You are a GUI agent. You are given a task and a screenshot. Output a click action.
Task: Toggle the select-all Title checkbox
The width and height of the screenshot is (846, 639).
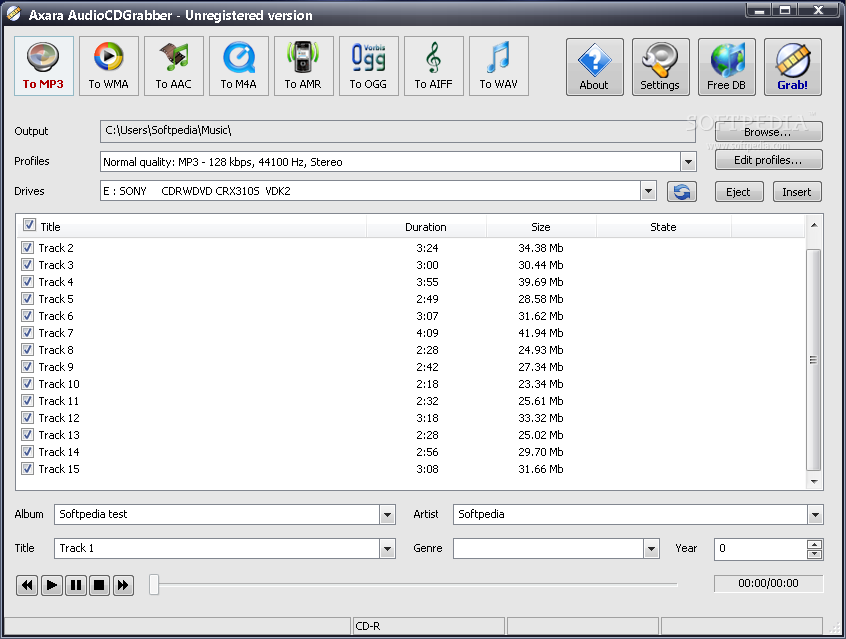[x=29, y=225]
